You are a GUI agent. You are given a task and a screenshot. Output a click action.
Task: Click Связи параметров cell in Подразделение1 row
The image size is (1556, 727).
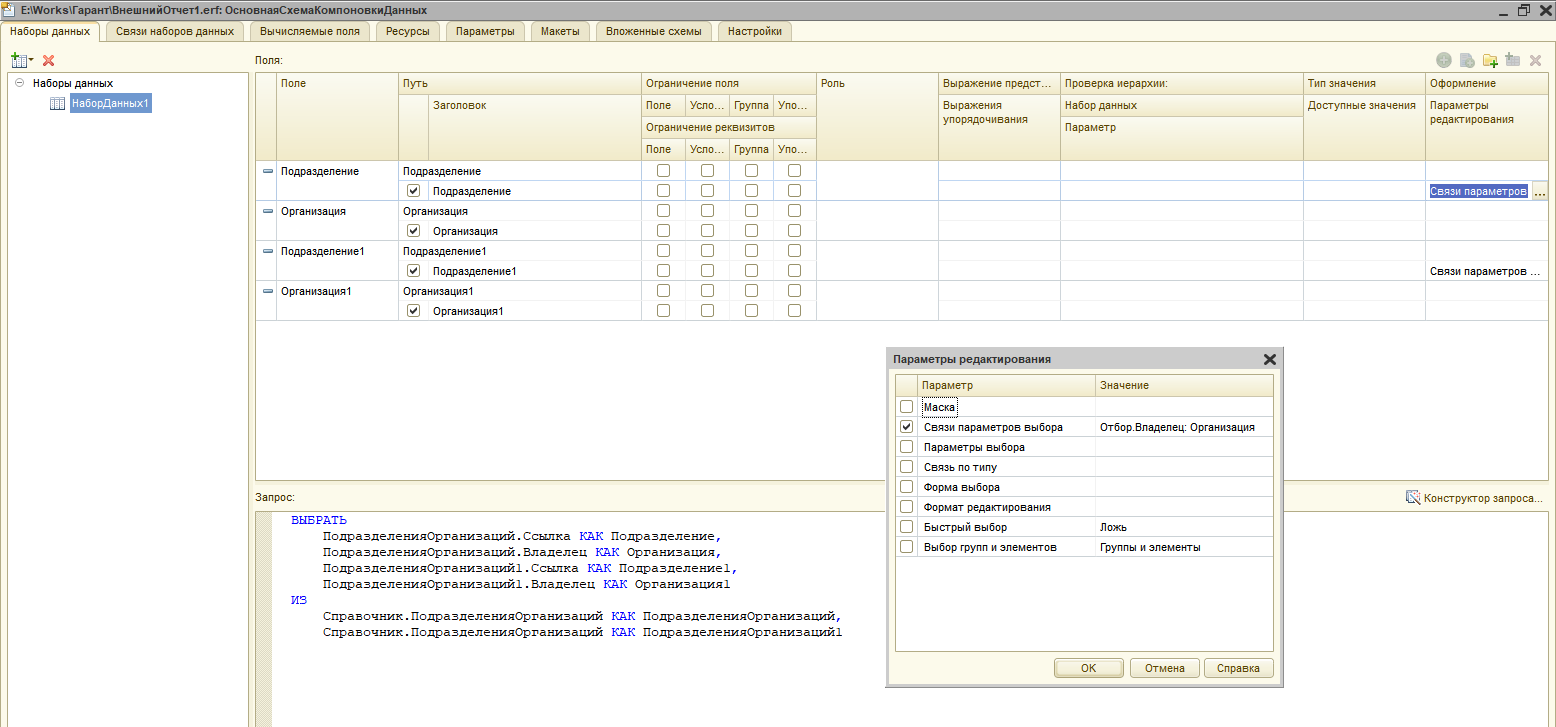tap(1486, 271)
